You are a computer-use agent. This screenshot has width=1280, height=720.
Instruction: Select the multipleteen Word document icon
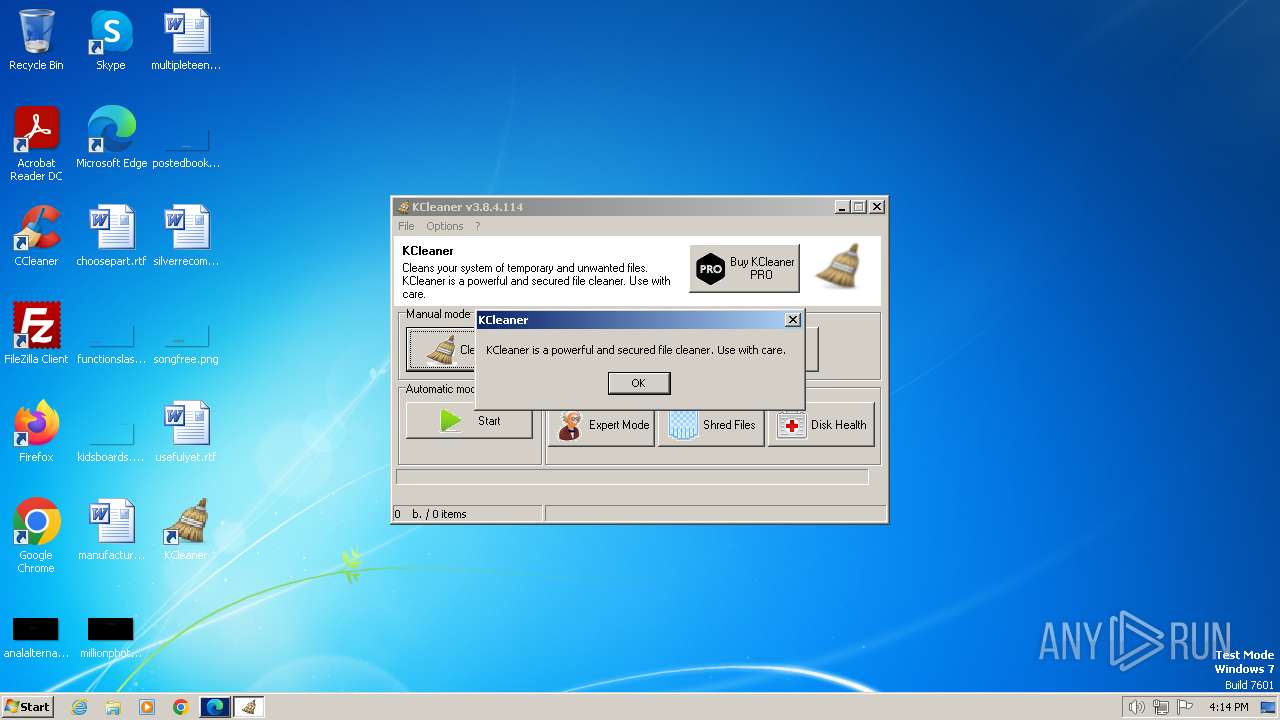point(186,40)
